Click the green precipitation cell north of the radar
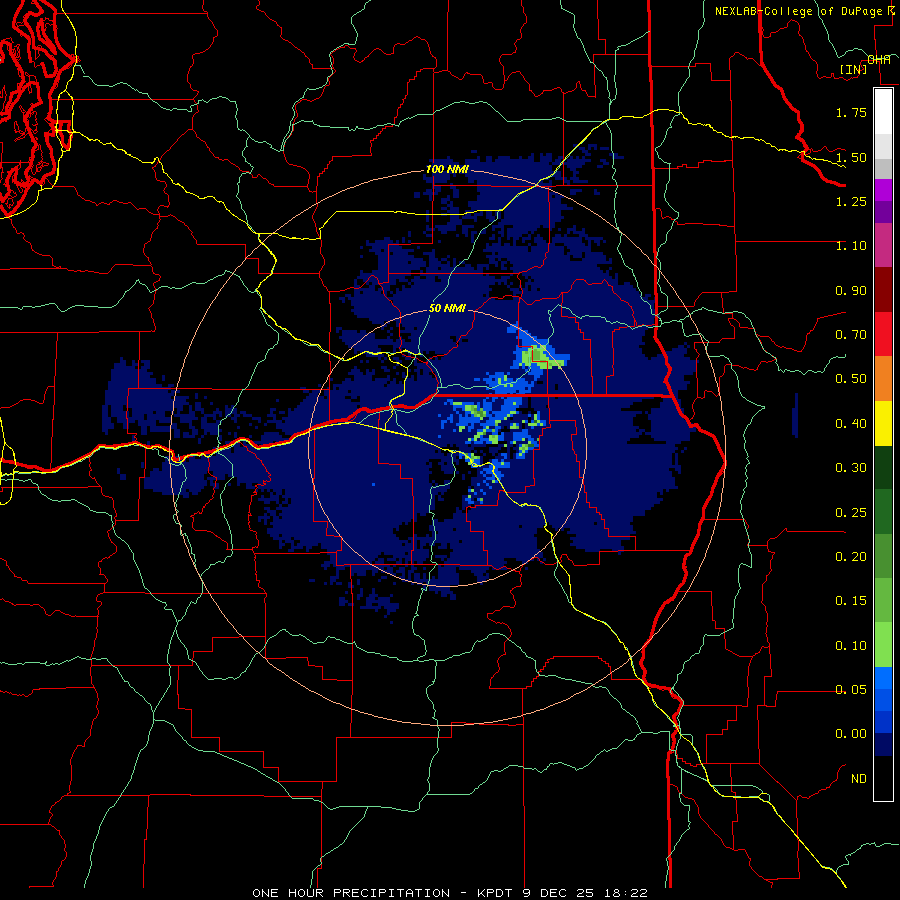Screen dimensions: 900x900 [541, 356]
